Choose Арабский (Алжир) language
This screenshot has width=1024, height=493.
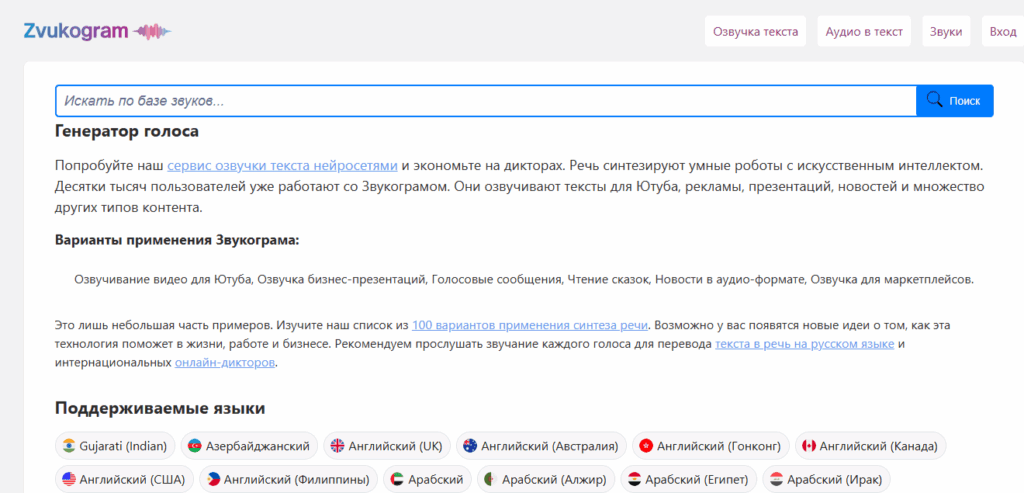click(545, 479)
